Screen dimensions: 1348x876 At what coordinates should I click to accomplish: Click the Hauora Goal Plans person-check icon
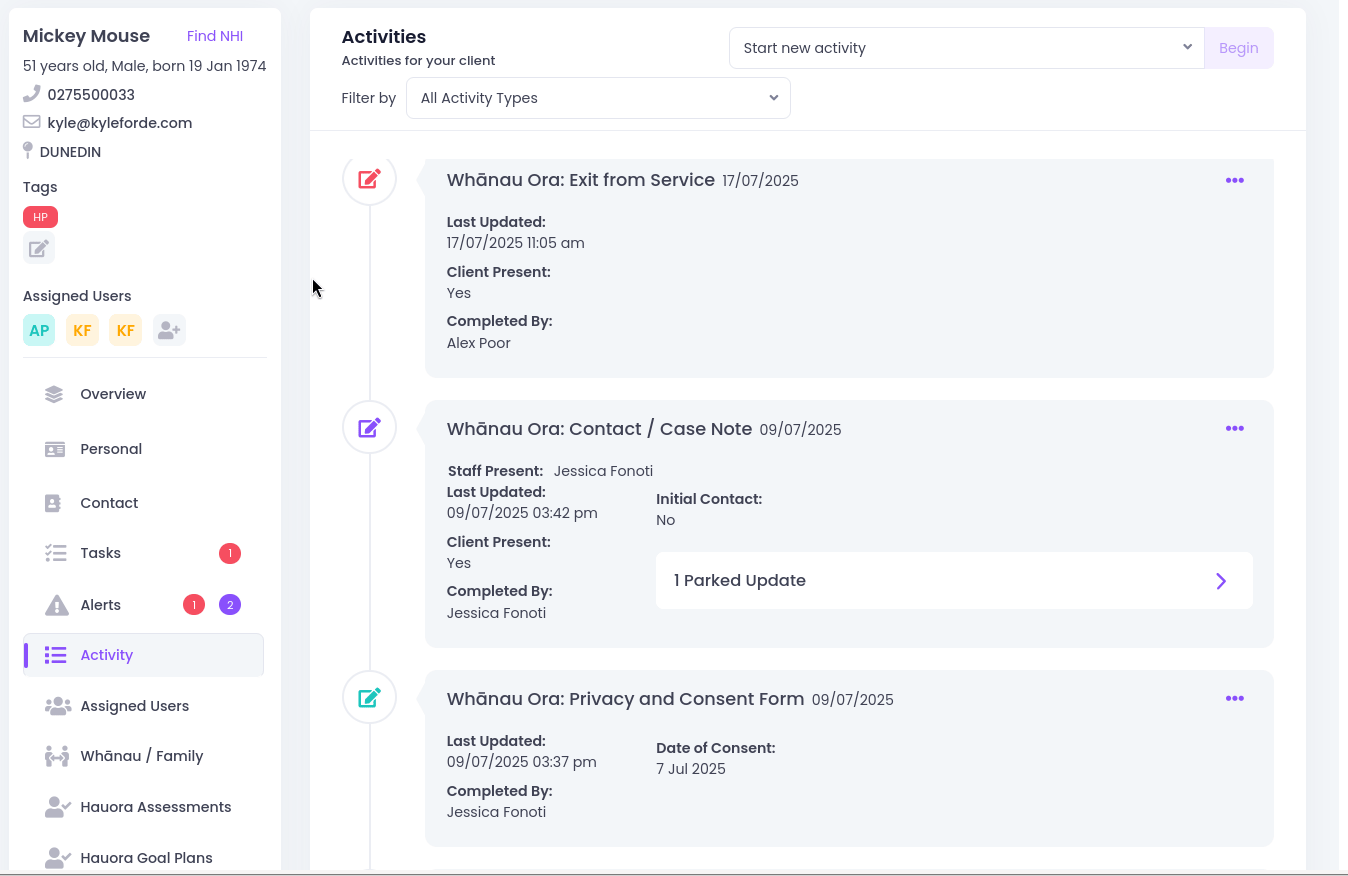57,858
